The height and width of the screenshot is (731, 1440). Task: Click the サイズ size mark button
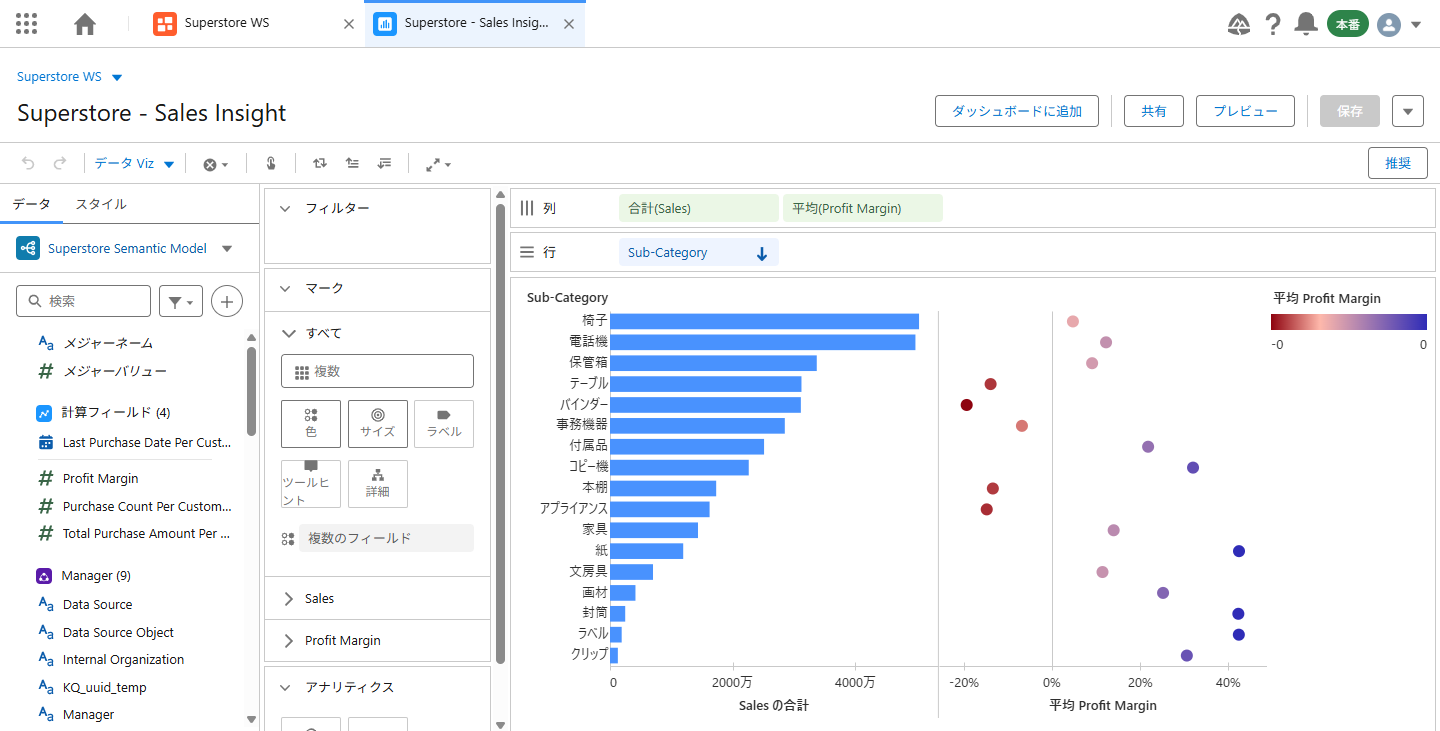[377, 424]
